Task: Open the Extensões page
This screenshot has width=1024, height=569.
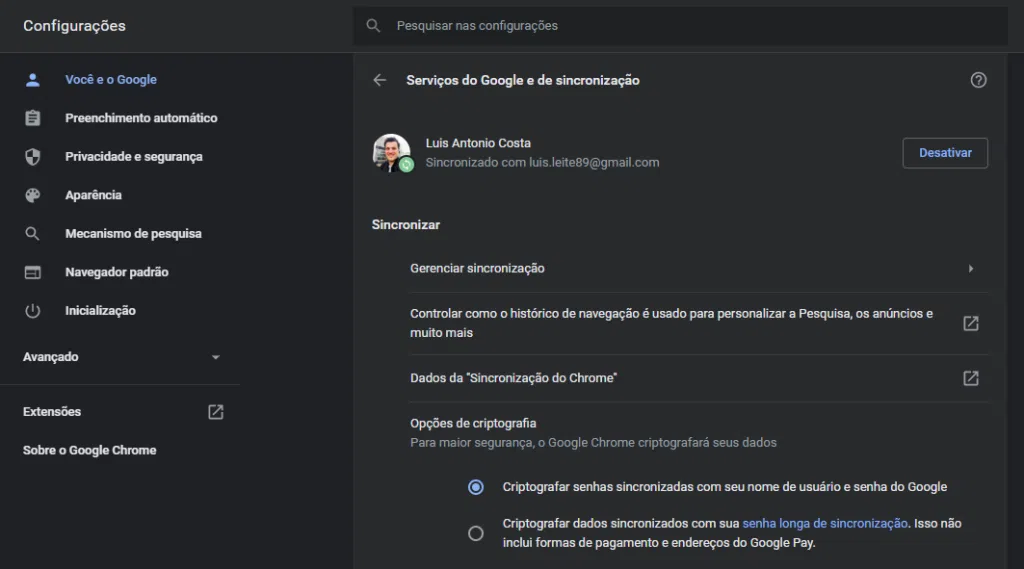Action: 52,412
